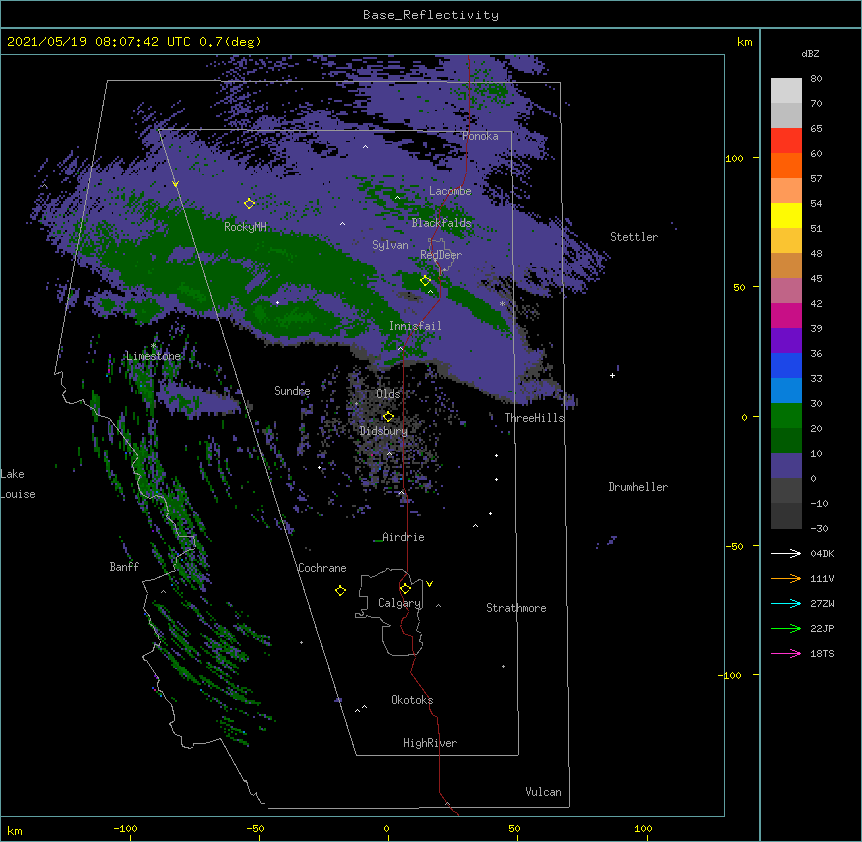Pick the white-gray swatch at 80 dBZ
862x842 pixels.
click(786, 91)
